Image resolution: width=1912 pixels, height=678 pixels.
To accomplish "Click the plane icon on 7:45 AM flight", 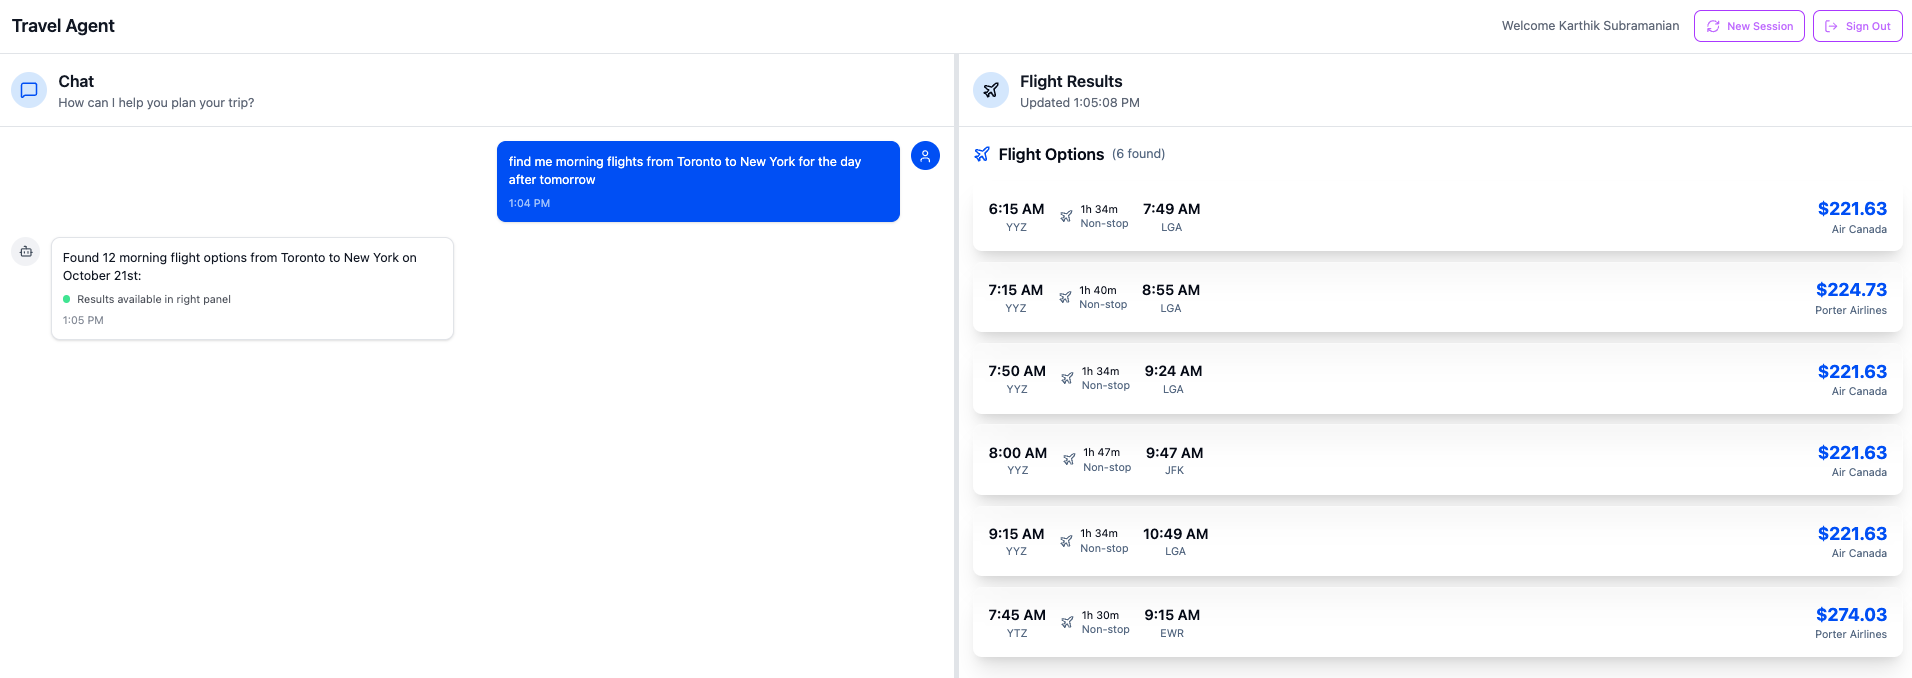I will (1067, 622).
